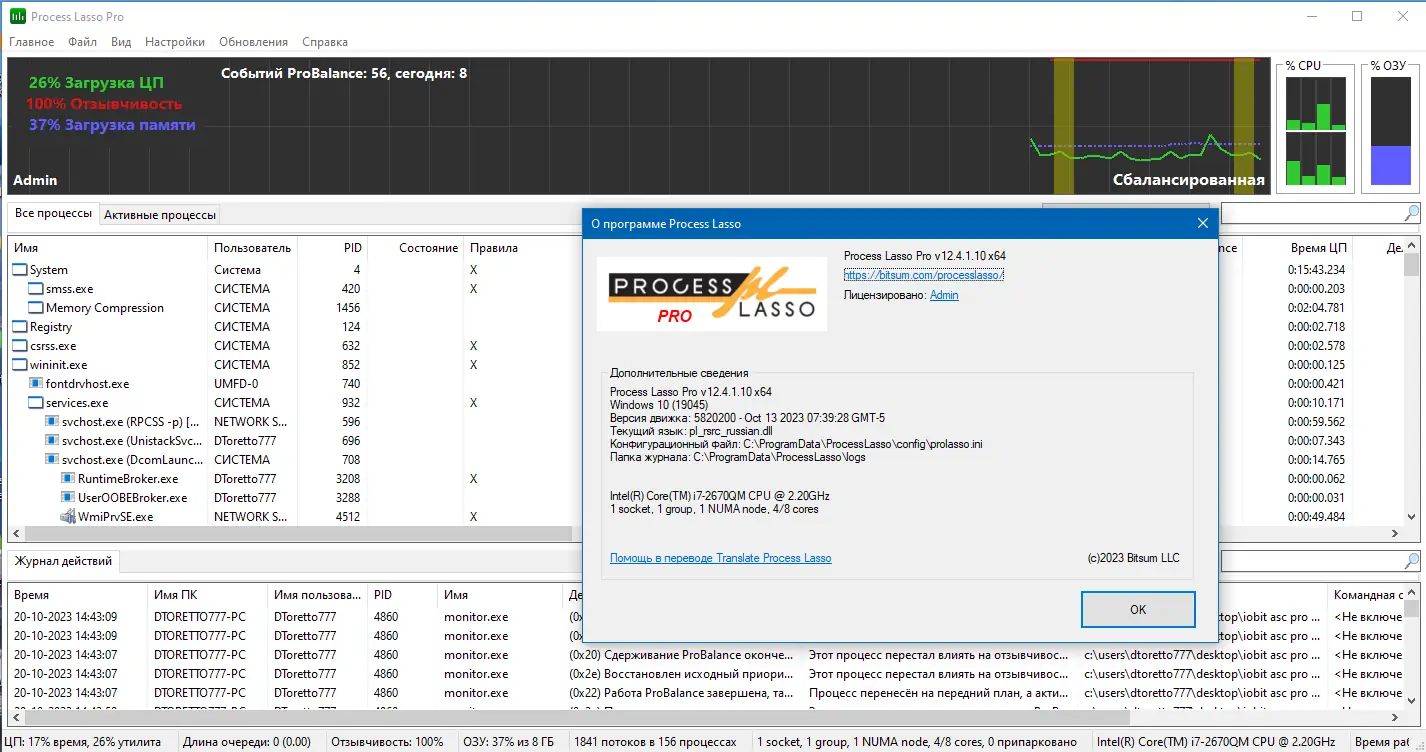Click the Версия движка line in About dialog
This screenshot has height=752, width=1426.
pos(749,418)
